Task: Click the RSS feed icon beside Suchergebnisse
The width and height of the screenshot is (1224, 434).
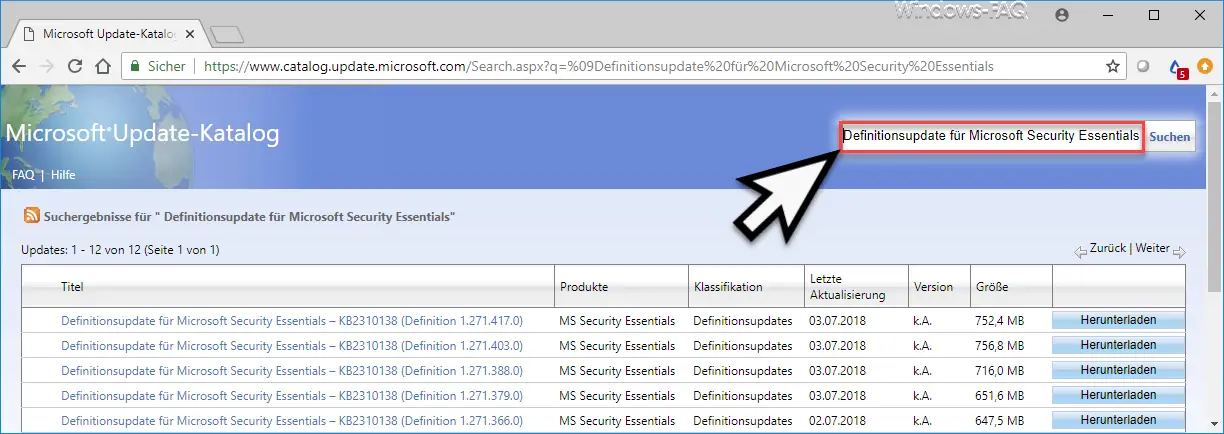Action: pos(32,216)
